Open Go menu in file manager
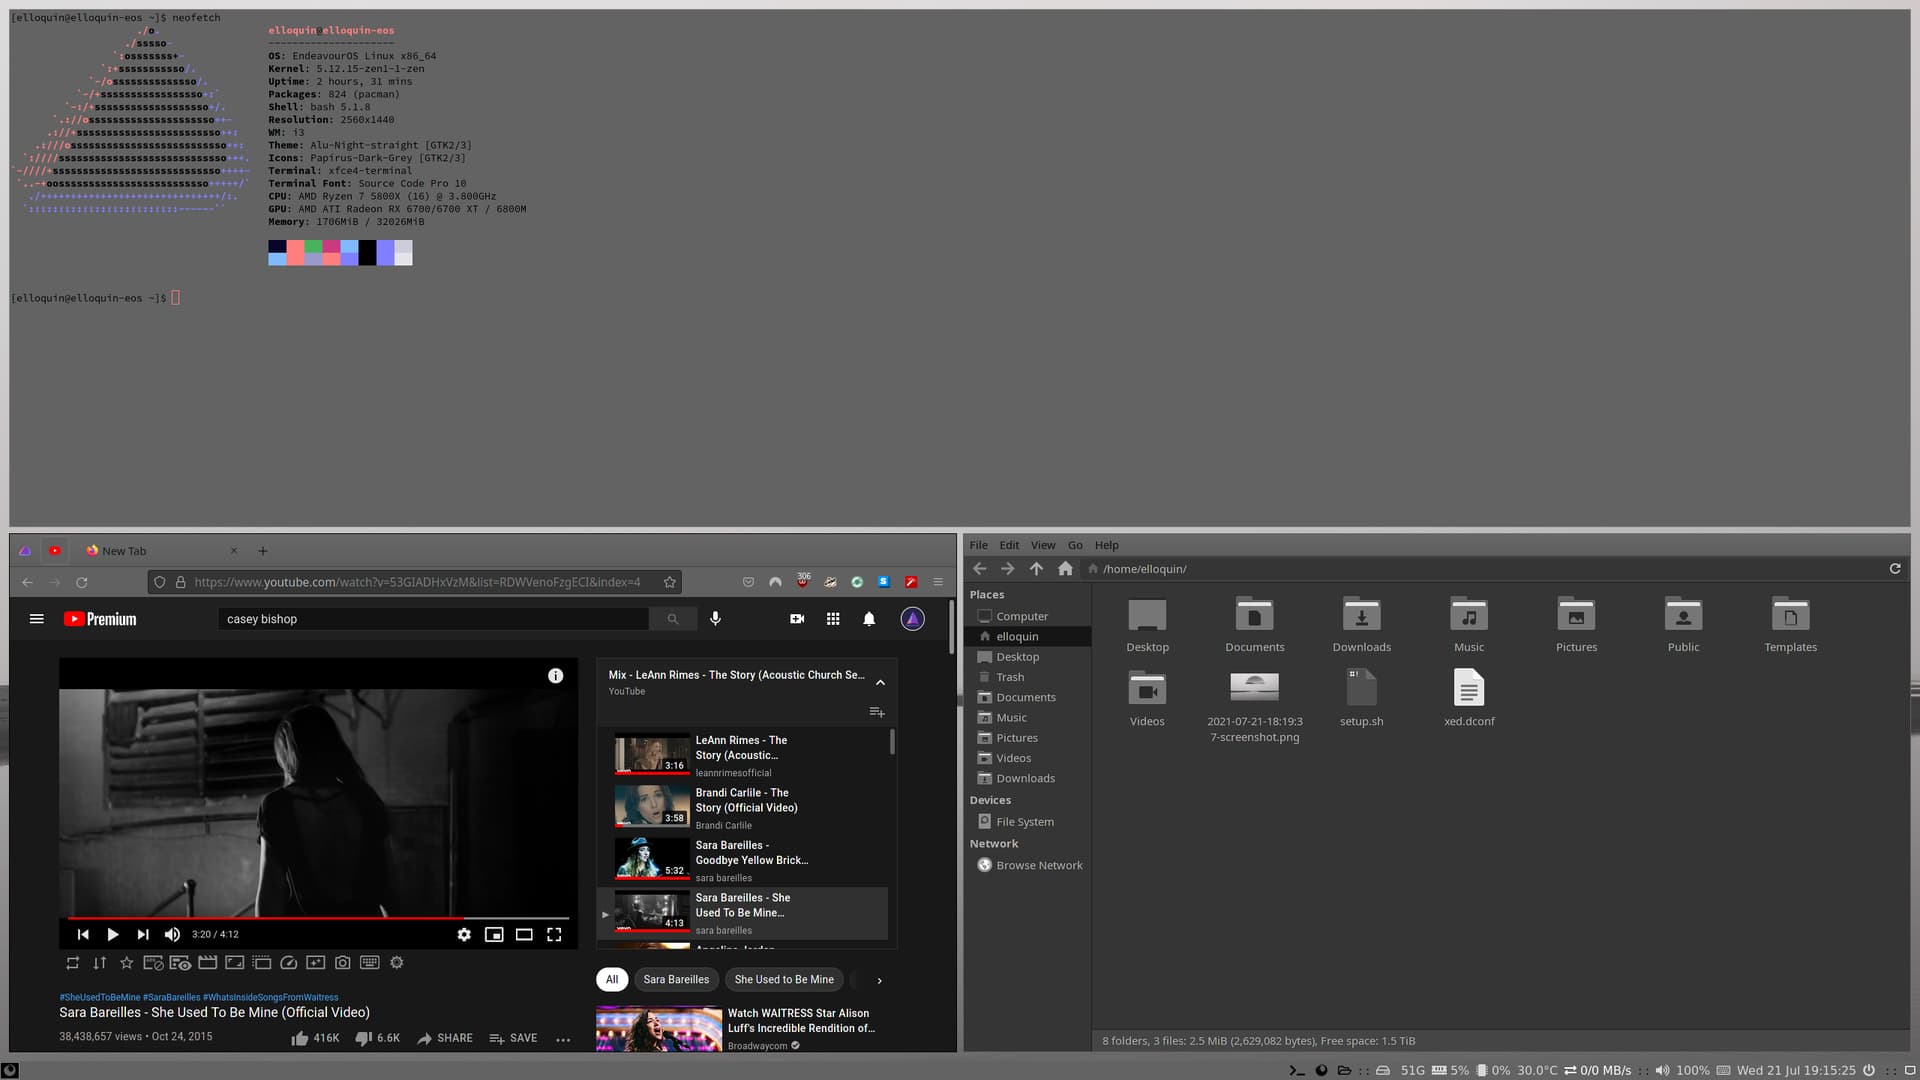Screen dimensions: 1920x1080 1075,545
